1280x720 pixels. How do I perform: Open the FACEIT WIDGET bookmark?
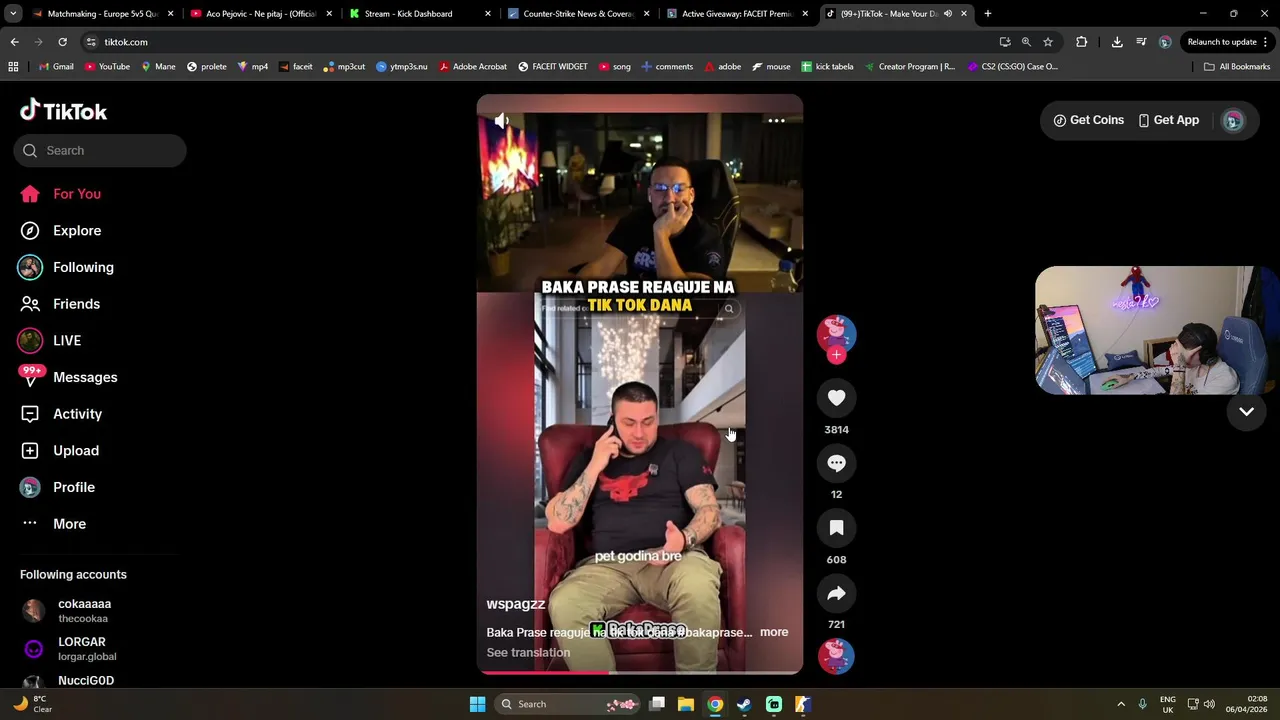[552, 67]
